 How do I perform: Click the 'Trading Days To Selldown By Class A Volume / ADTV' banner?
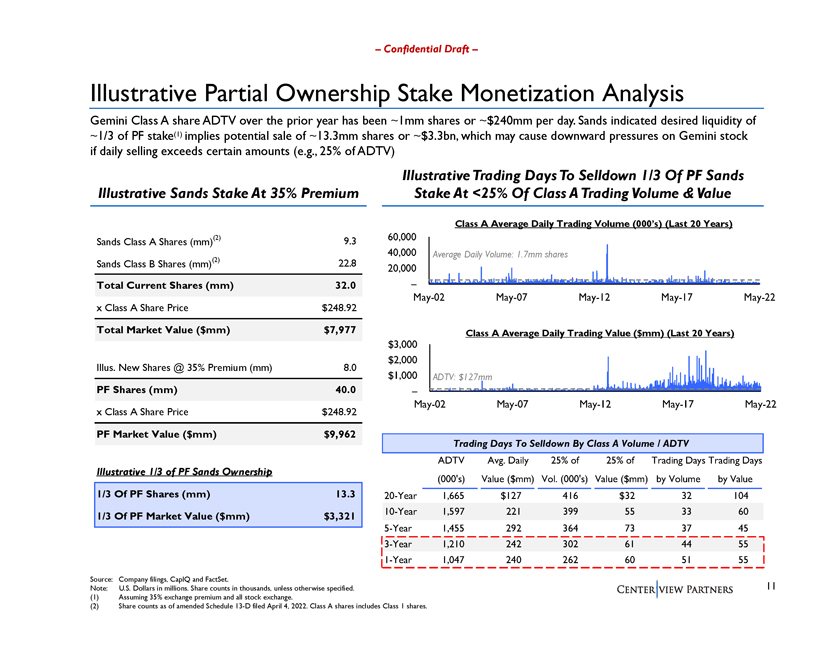pyautogui.click(x=572, y=444)
